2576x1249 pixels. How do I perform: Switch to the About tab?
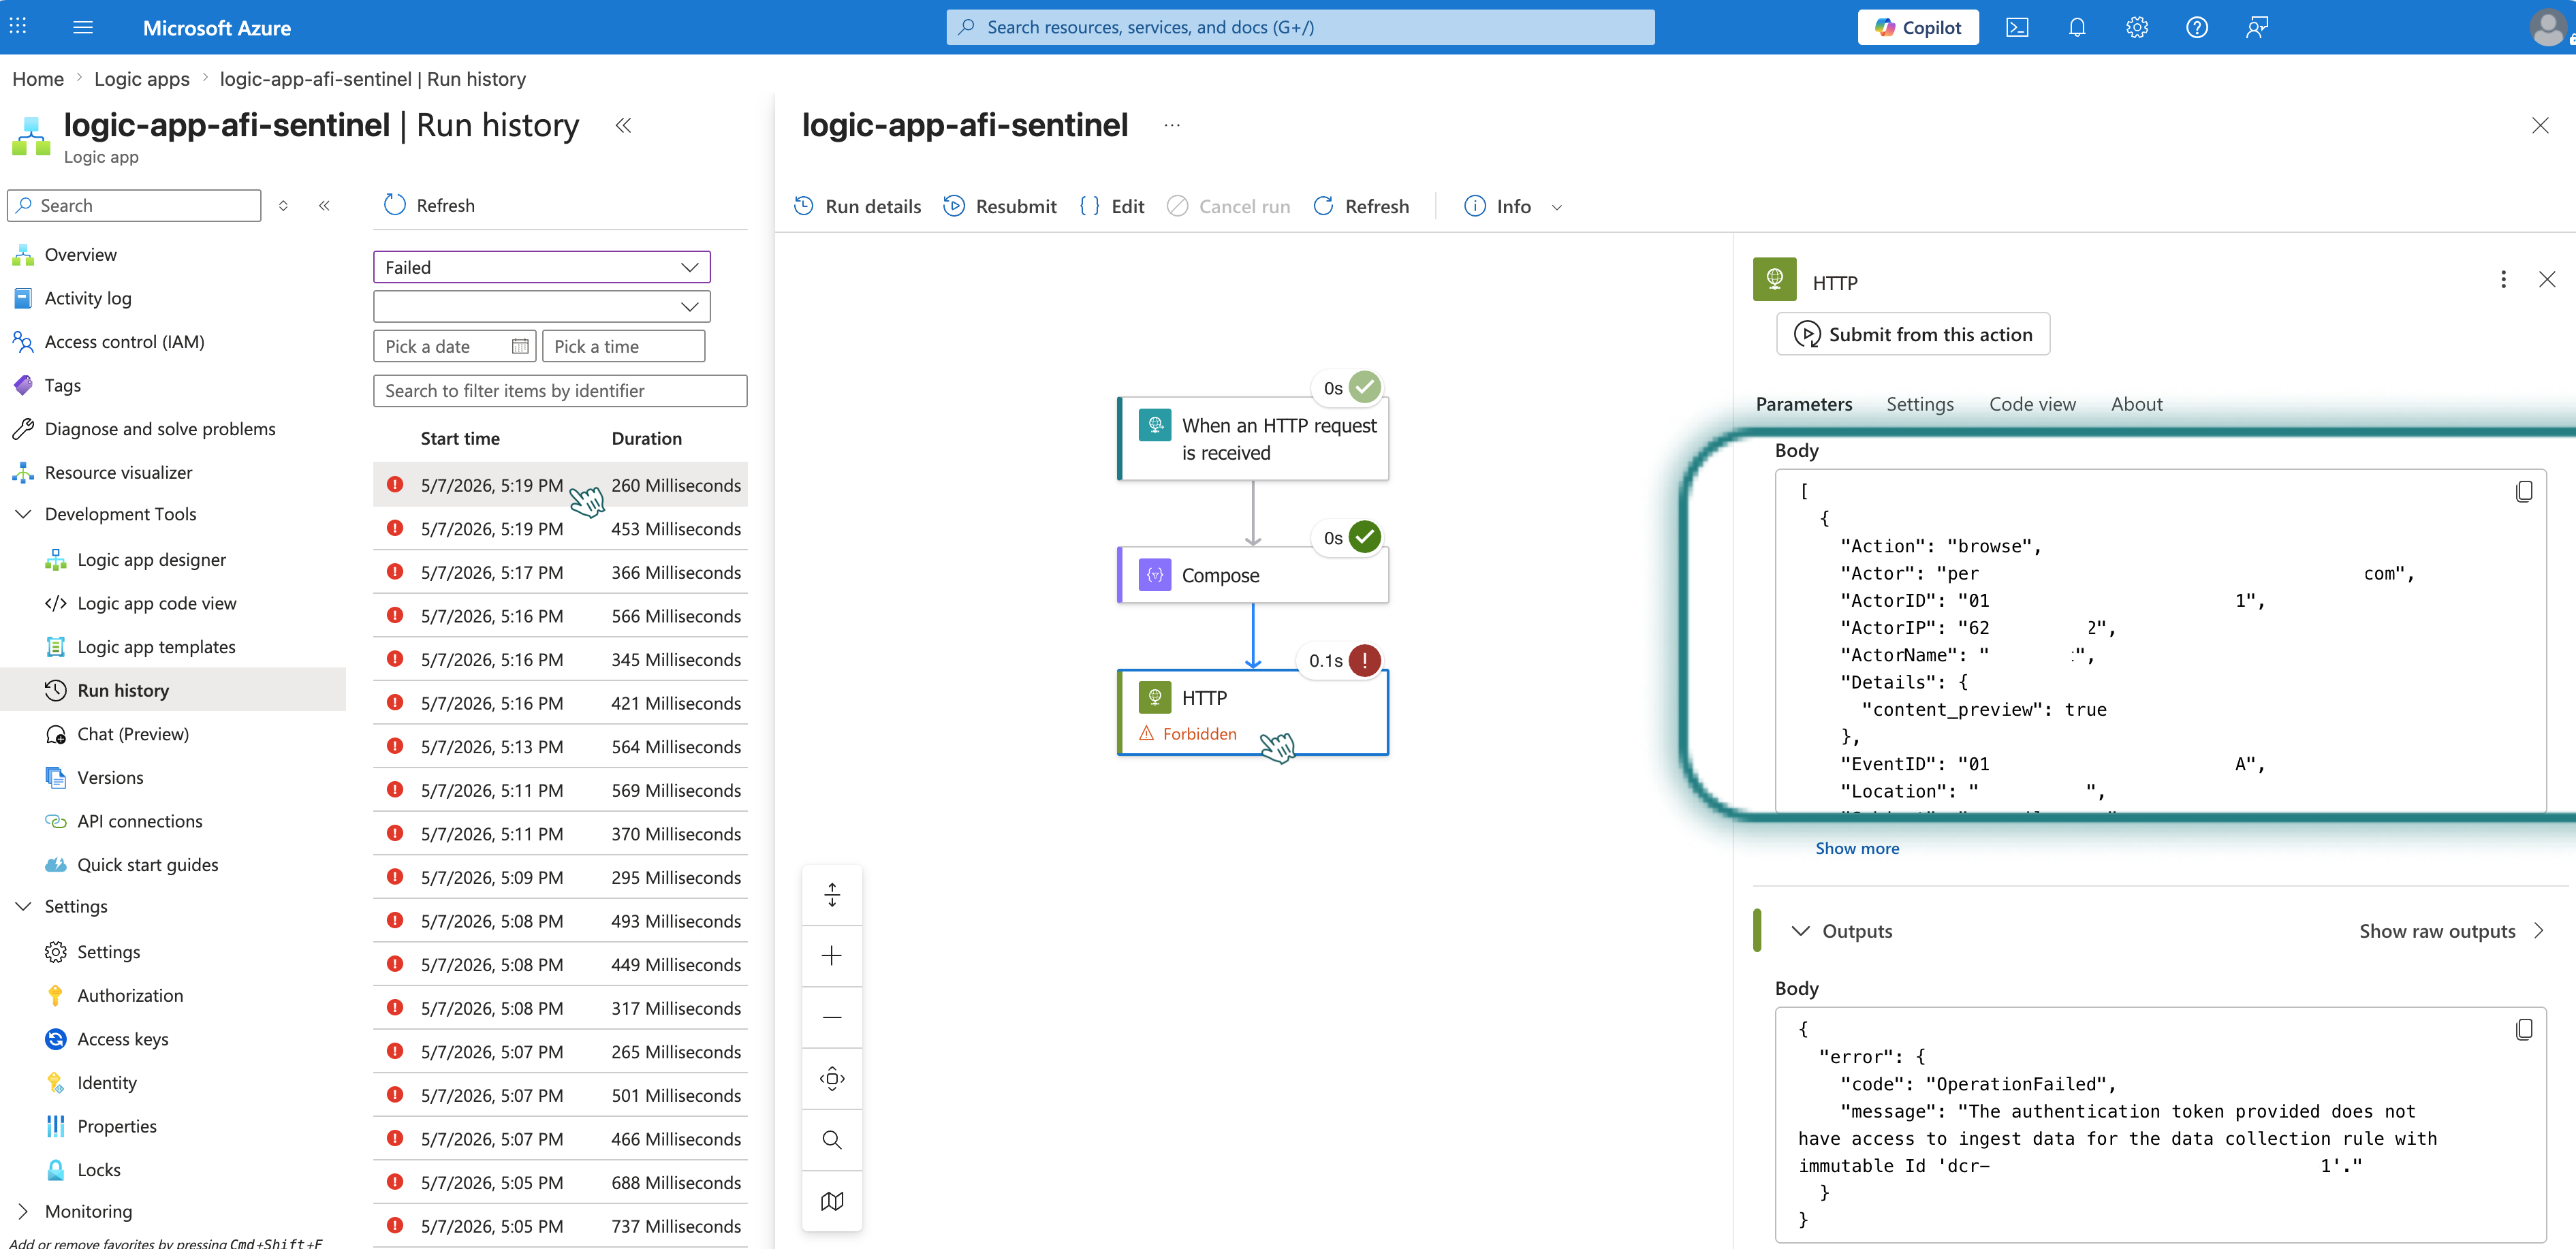(x=2137, y=404)
